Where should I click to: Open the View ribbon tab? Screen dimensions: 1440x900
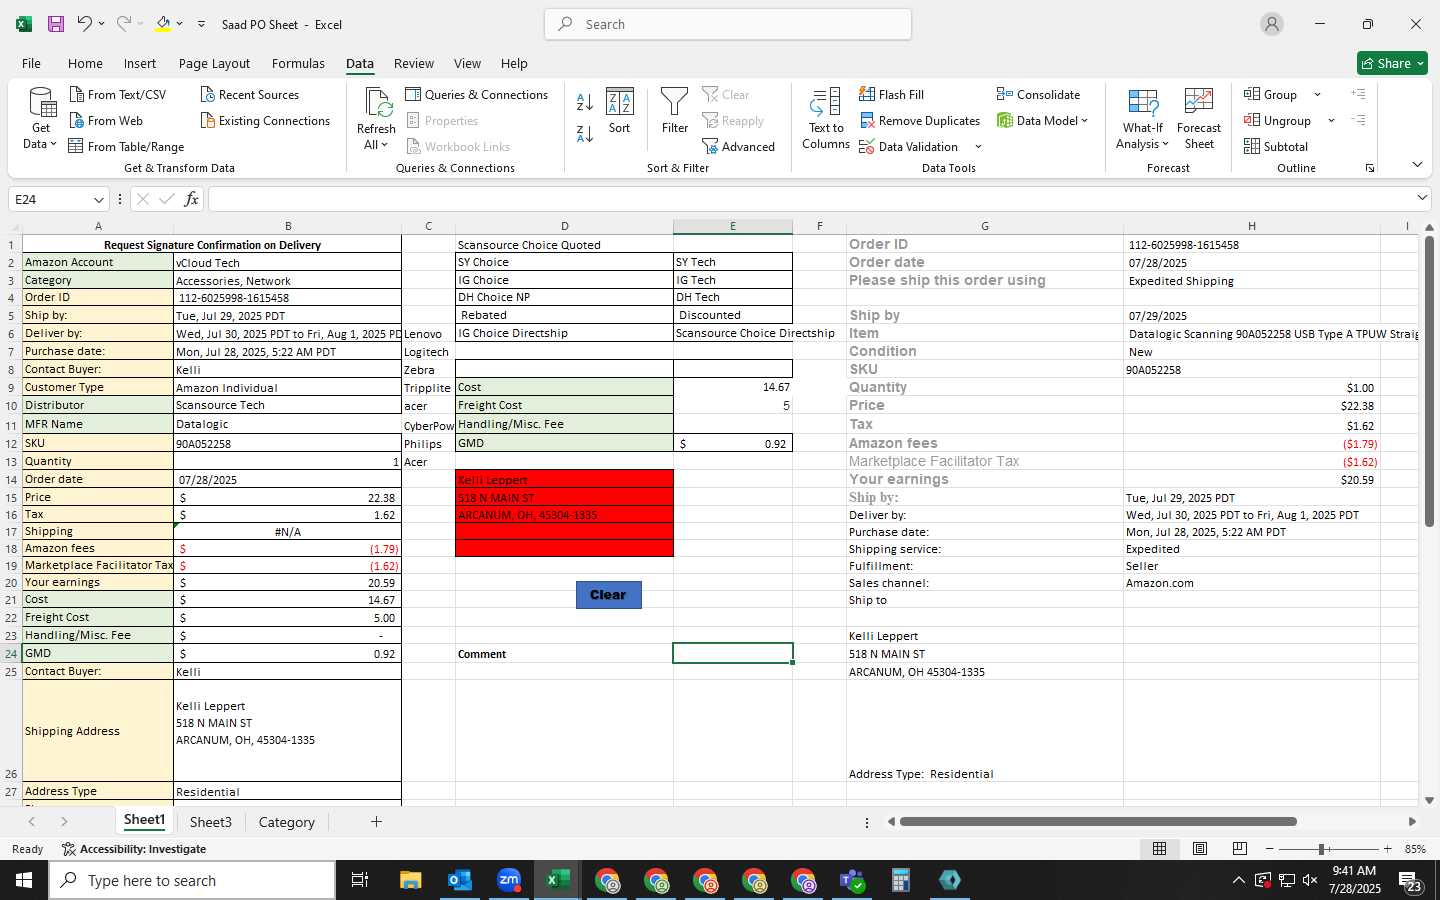click(467, 63)
